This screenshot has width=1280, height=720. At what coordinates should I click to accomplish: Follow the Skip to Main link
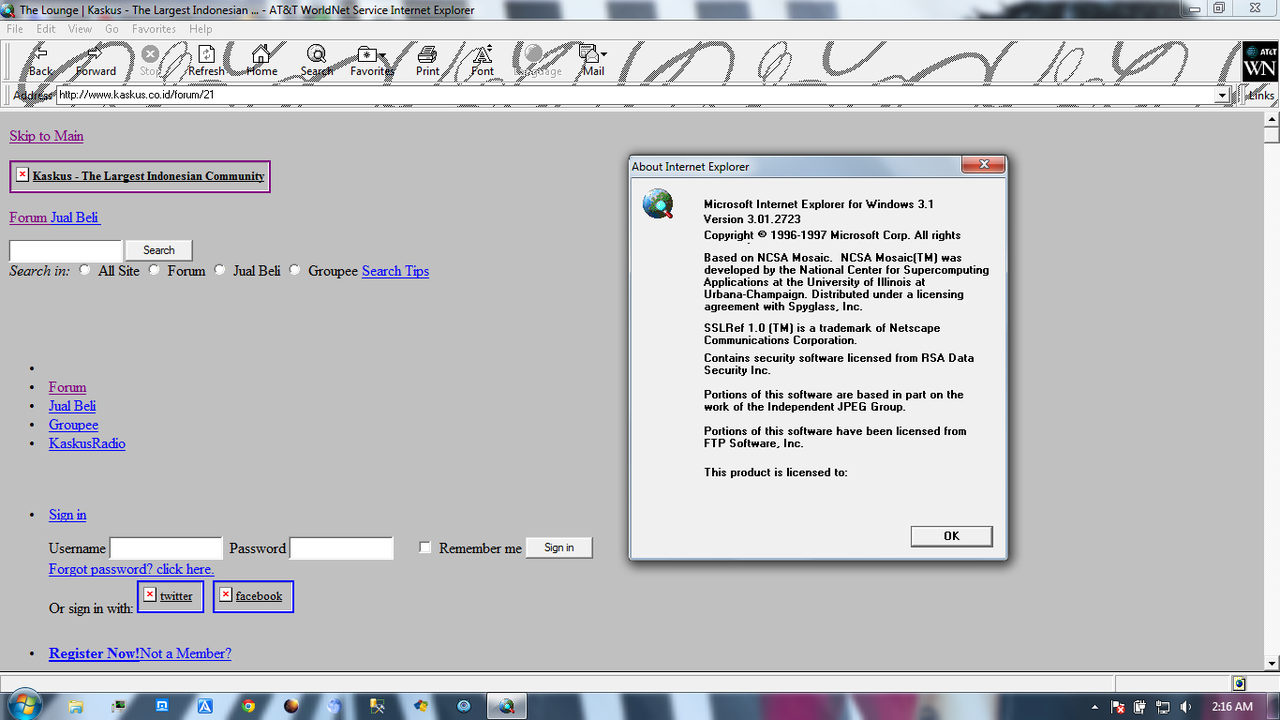[46, 136]
